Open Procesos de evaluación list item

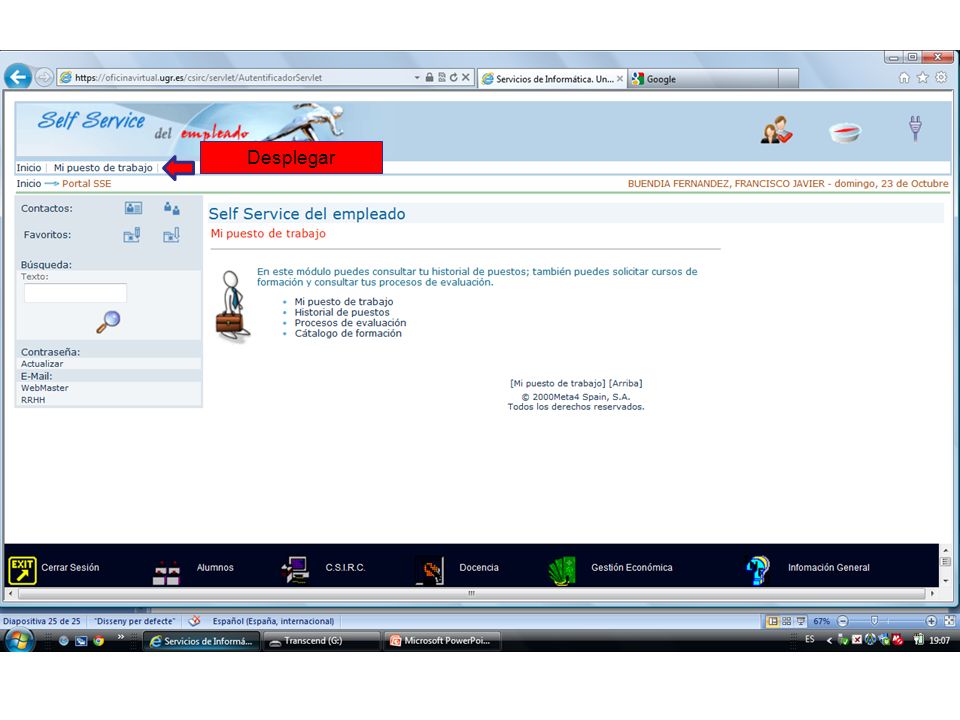pyautogui.click(x=350, y=323)
